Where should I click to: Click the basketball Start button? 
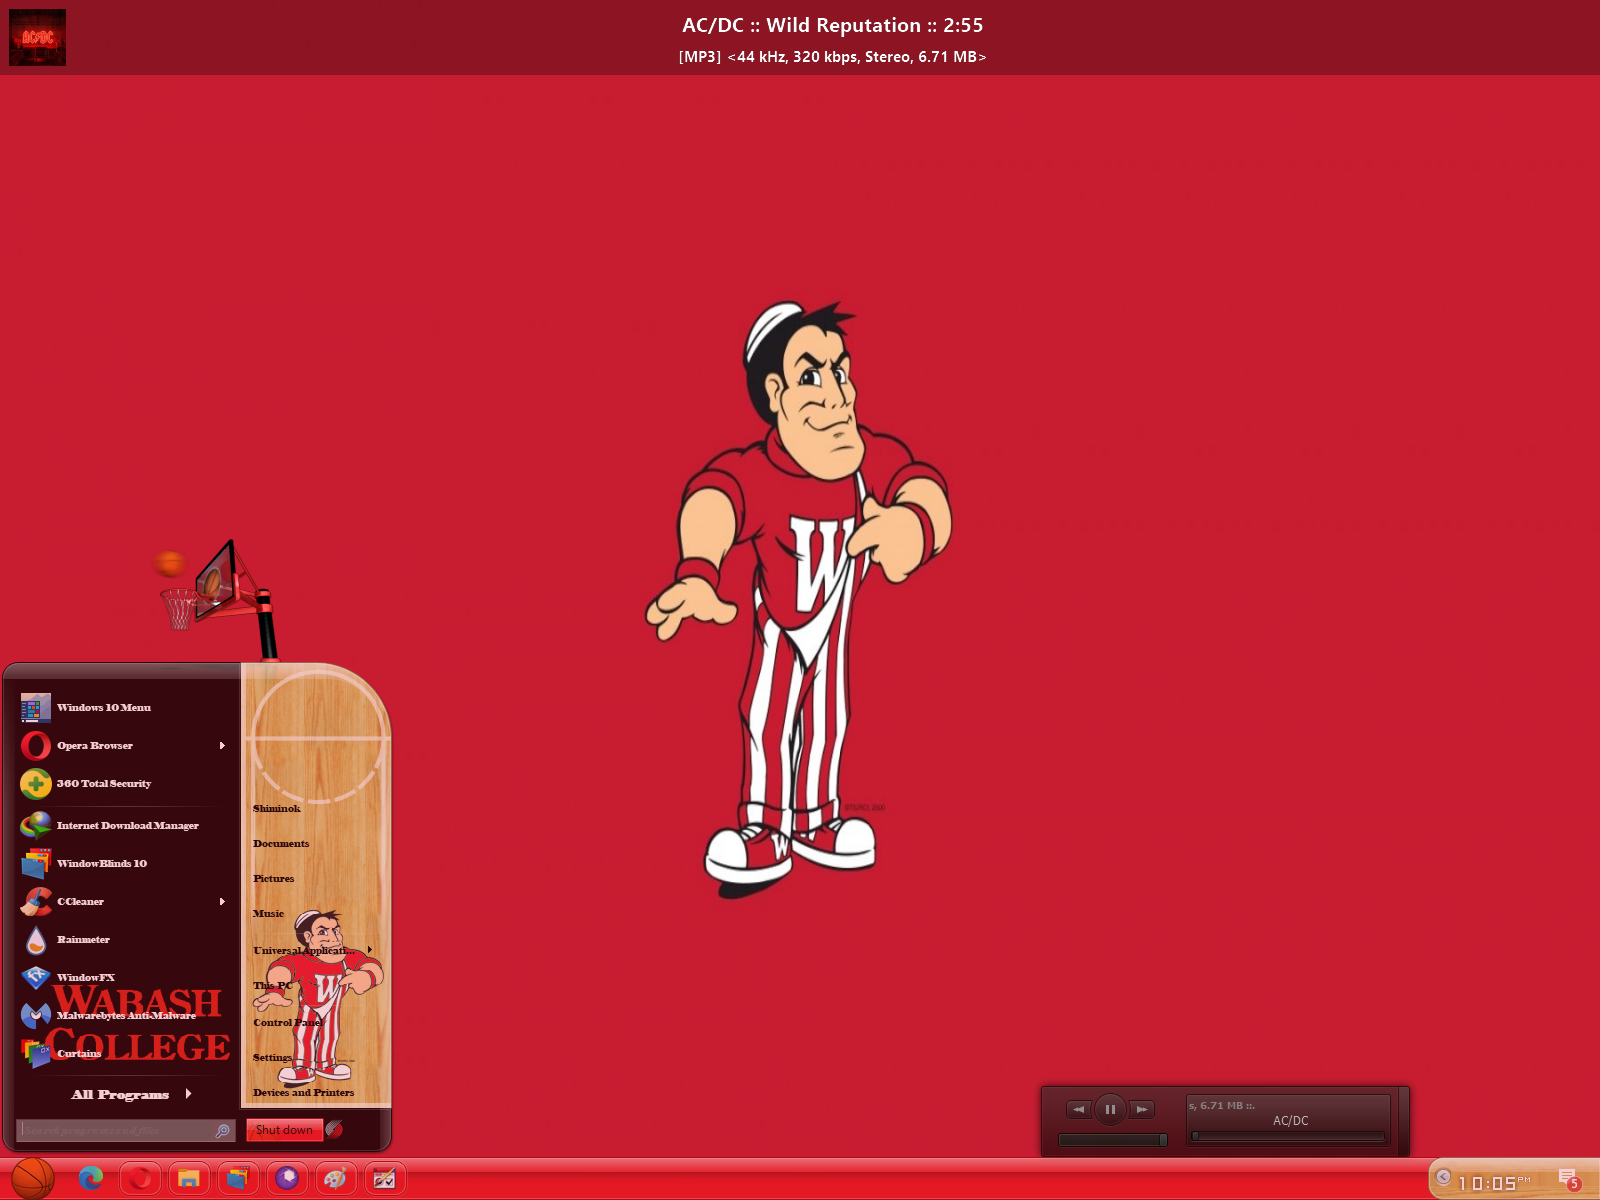(33, 1179)
